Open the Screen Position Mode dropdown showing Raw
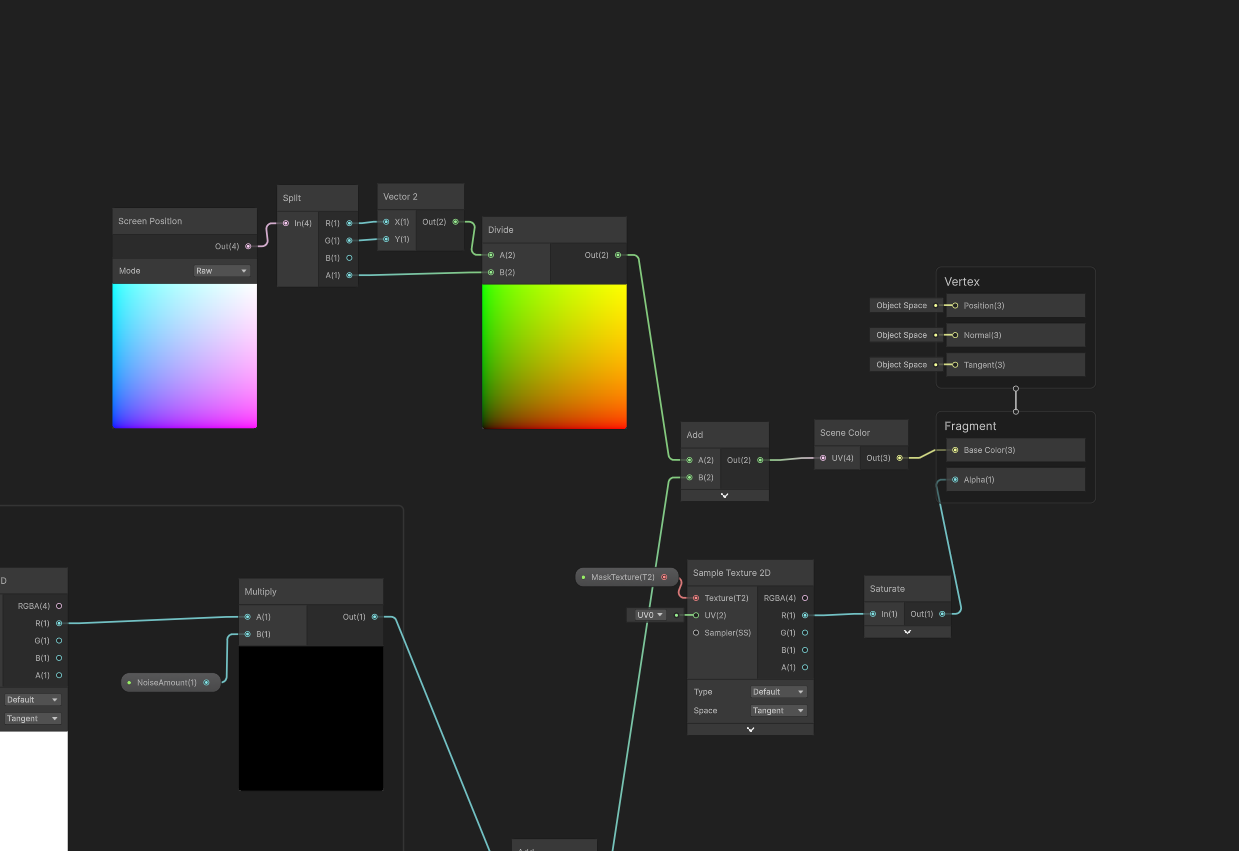 click(x=222, y=271)
